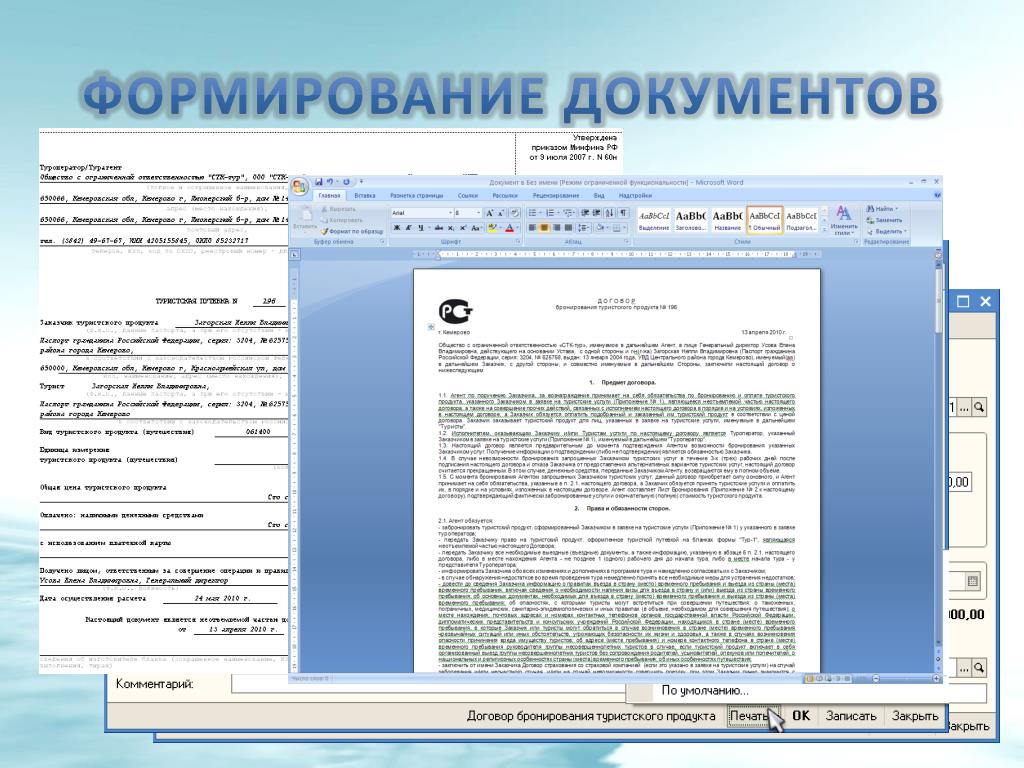This screenshot has width=1024, height=768.
Task: Choose По умолчанию... menu entry
Action: tap(705, 690)
